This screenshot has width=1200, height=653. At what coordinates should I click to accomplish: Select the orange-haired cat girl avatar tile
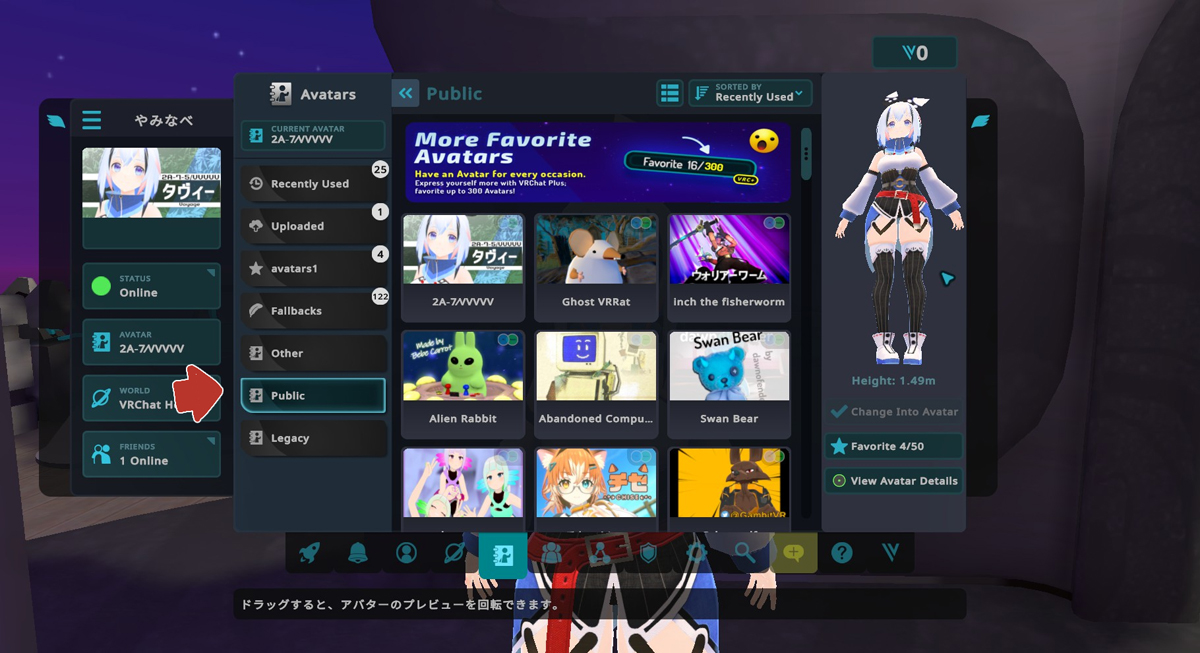click(596, 489)
